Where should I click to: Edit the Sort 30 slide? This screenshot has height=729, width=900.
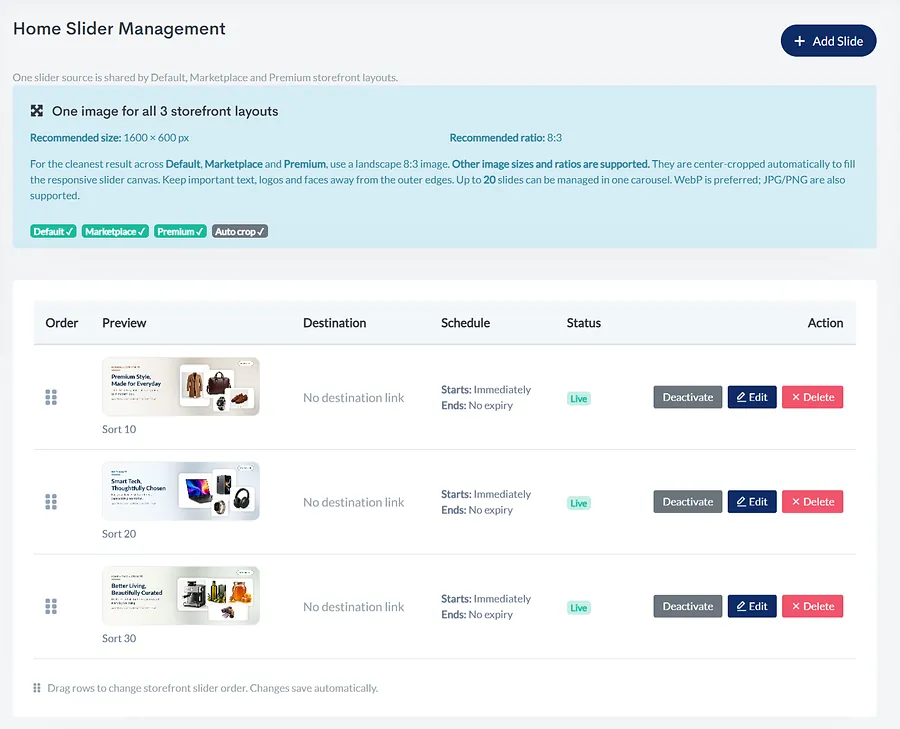pos(752,606)
